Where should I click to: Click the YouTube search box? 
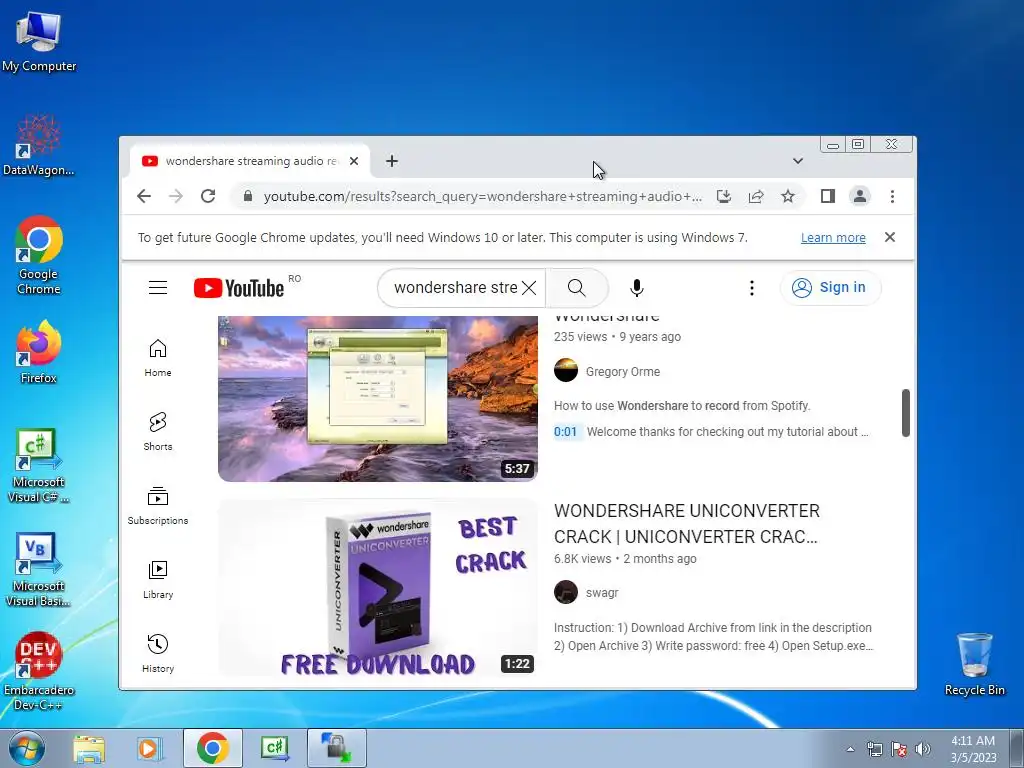point(455,287)
